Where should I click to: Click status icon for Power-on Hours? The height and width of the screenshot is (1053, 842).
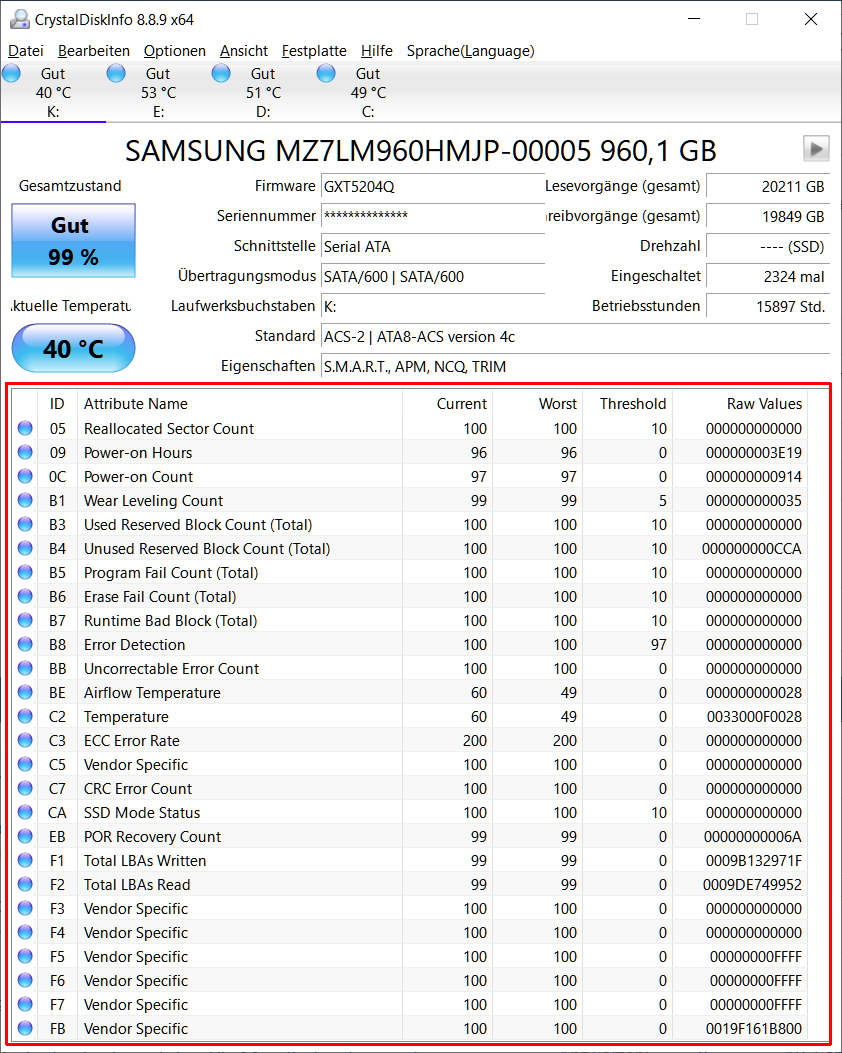(x=25, y=452)
